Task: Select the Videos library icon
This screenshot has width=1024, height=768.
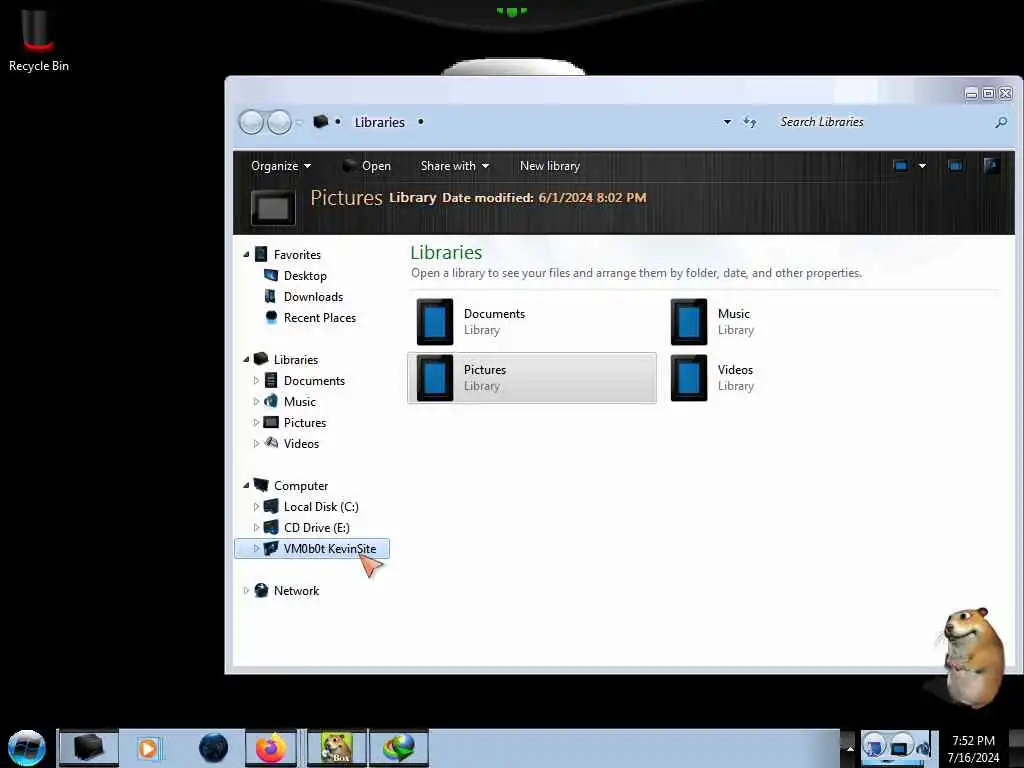Action: click(x=689, y=377)
